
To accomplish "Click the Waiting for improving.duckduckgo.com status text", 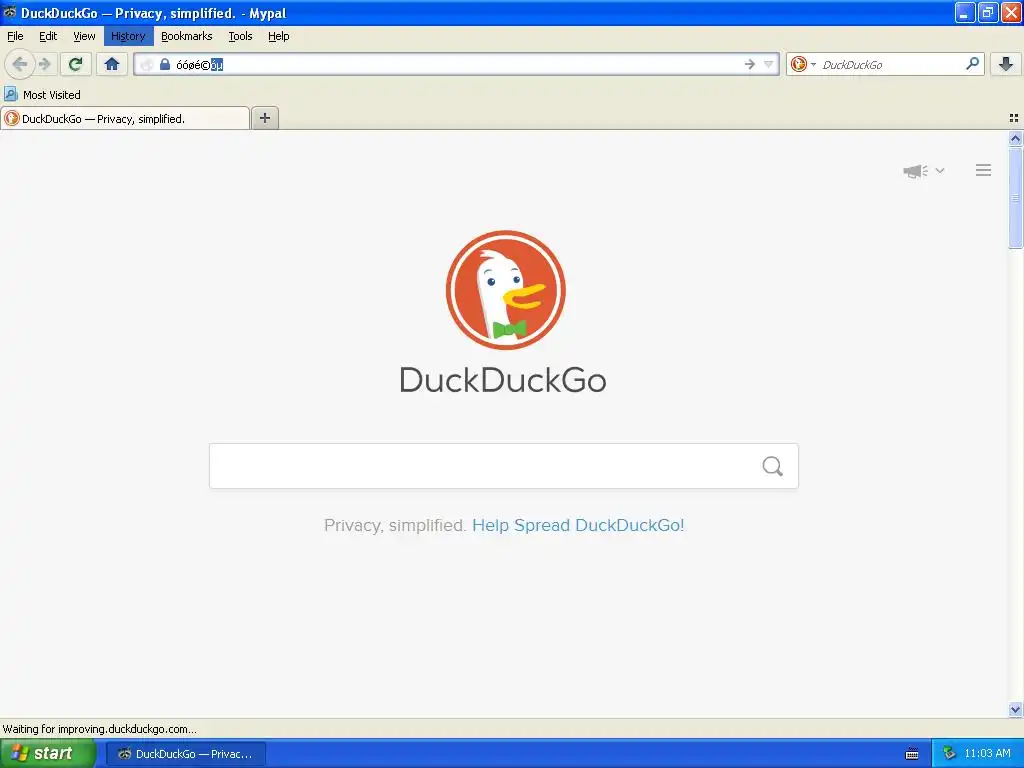I will pos(99,729).
